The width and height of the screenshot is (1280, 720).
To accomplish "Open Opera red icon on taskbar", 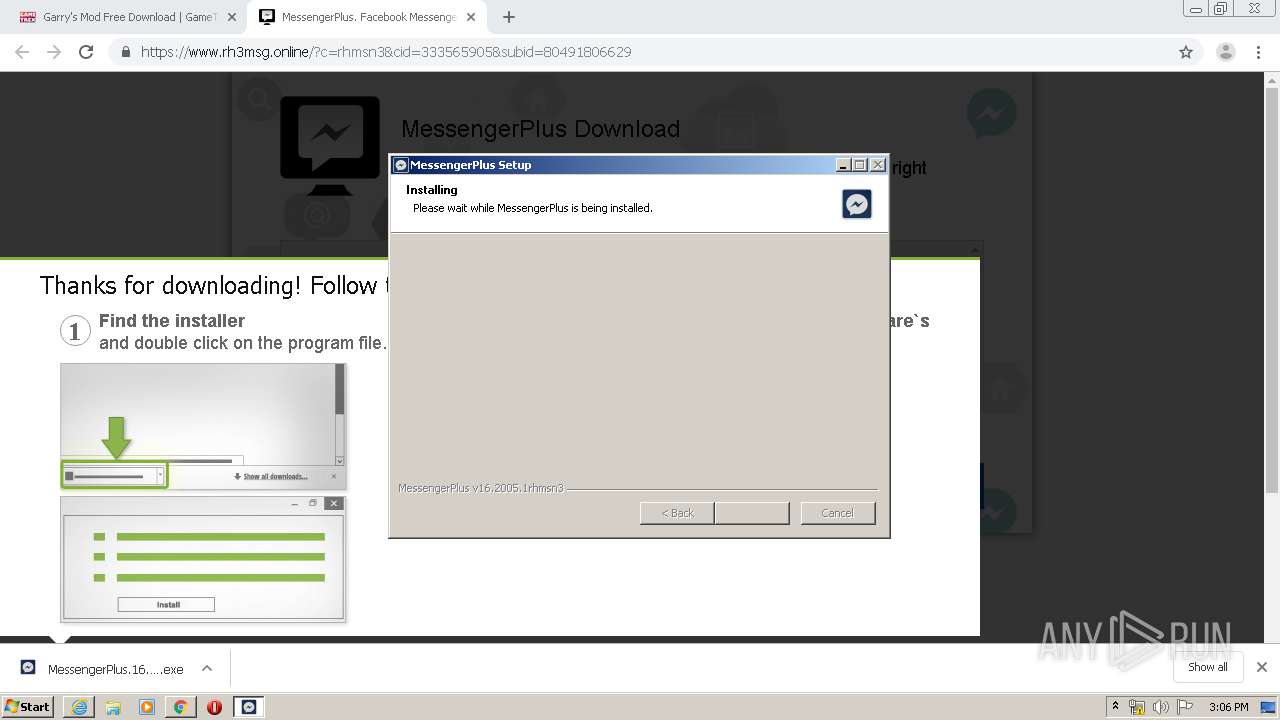I will pos(214,707).
